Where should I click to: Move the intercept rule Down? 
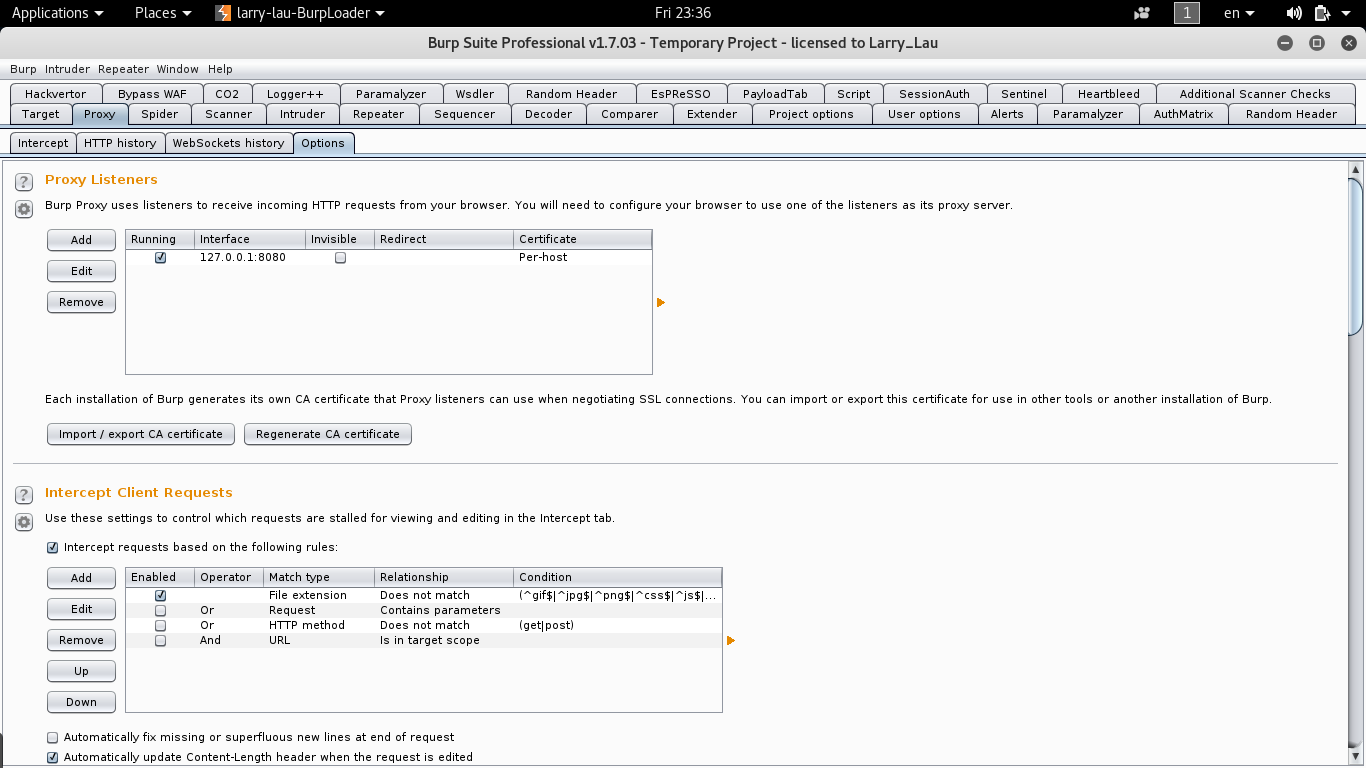pyautogui.click(x=81, y=702)
